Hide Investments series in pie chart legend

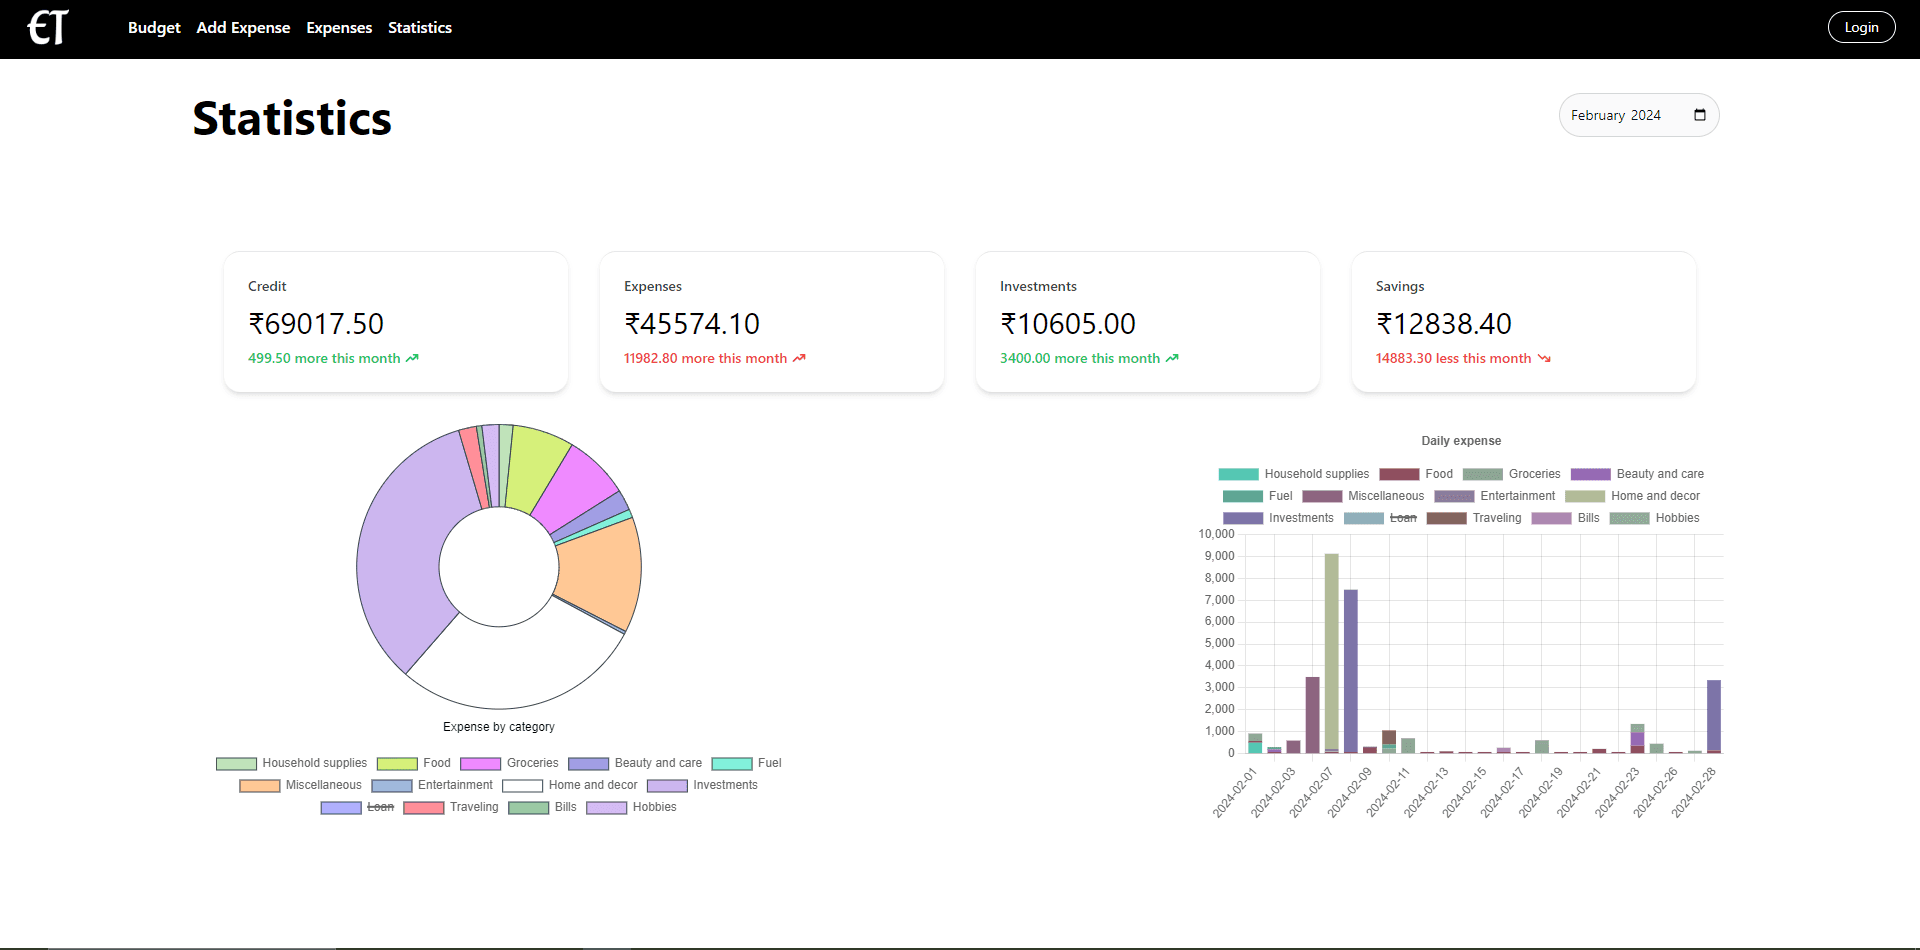(724, 785)
